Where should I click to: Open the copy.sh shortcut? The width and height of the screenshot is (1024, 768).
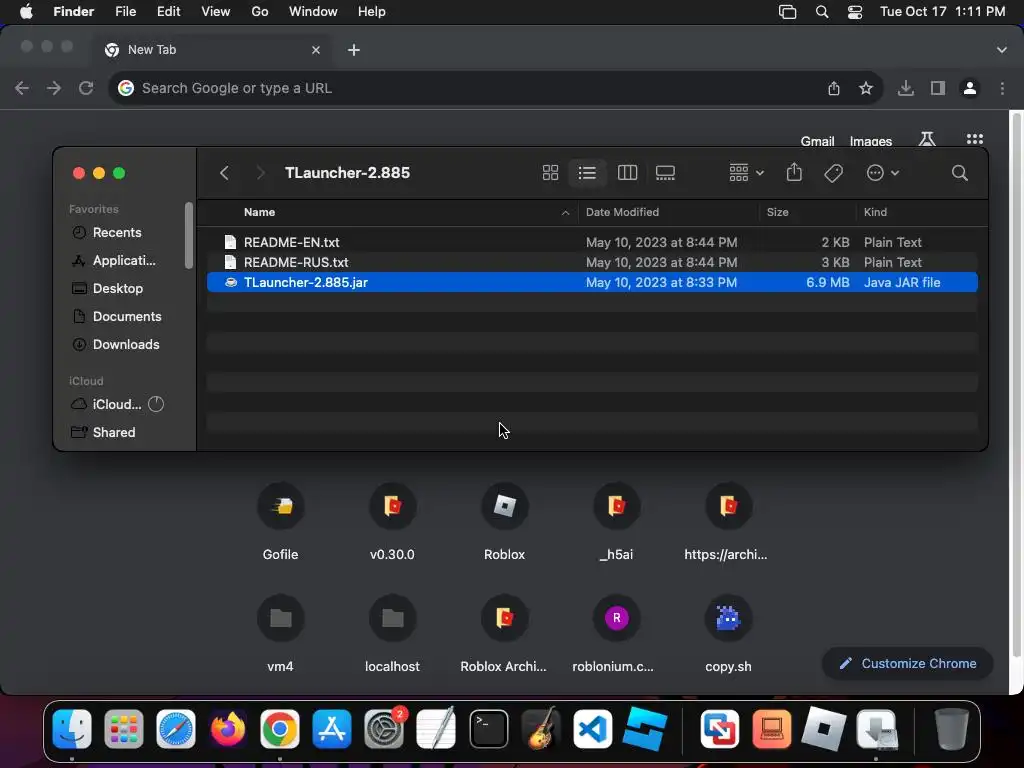click(x=728, y=634)
